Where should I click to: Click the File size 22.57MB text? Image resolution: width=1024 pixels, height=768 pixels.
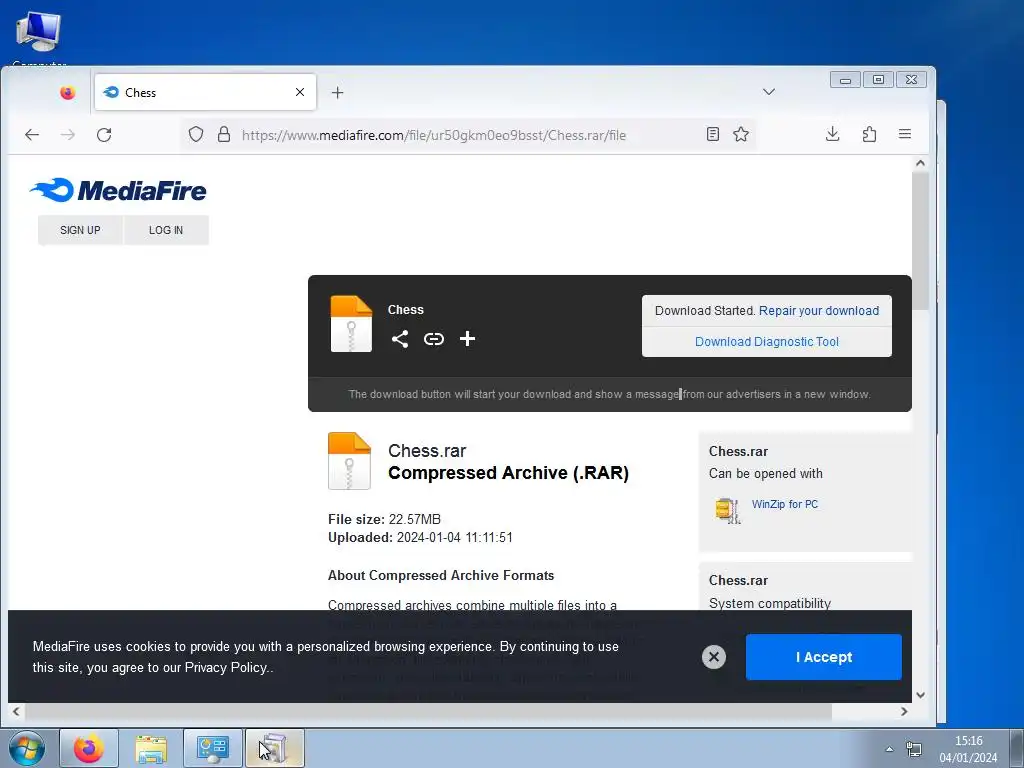(x=384, y=519)
